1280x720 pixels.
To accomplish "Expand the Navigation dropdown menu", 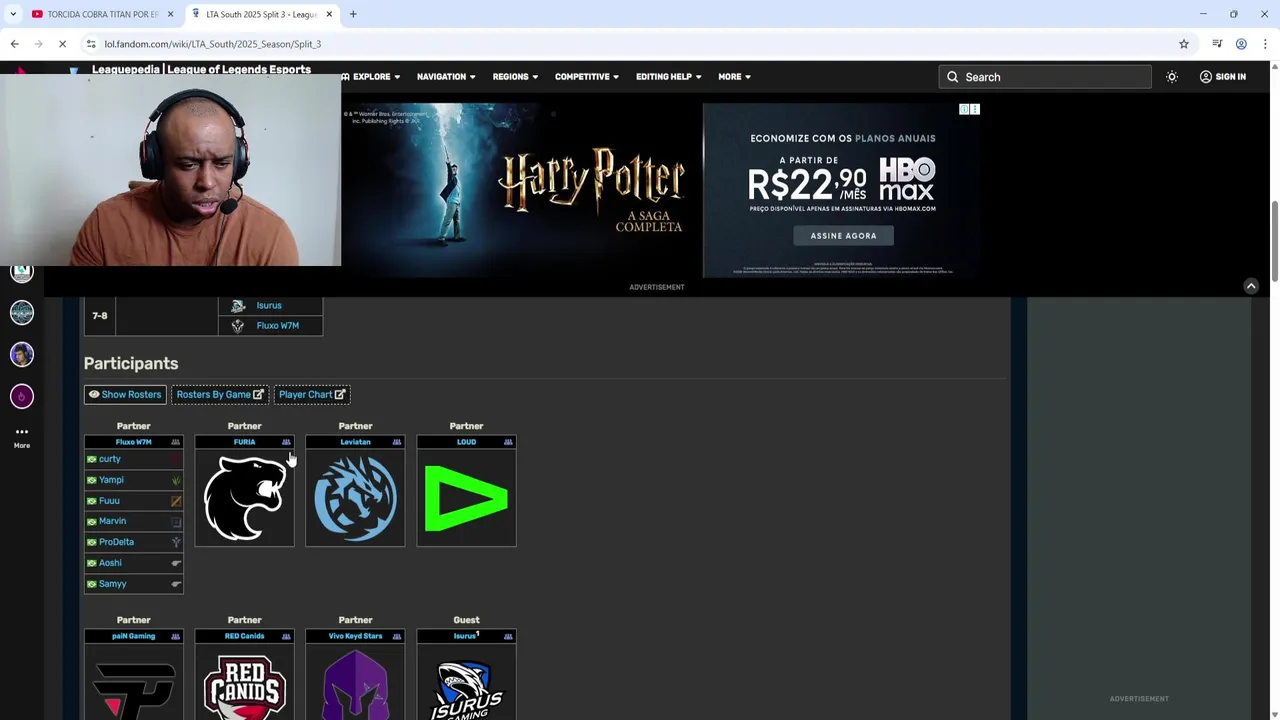I will [x=446, y=77].
